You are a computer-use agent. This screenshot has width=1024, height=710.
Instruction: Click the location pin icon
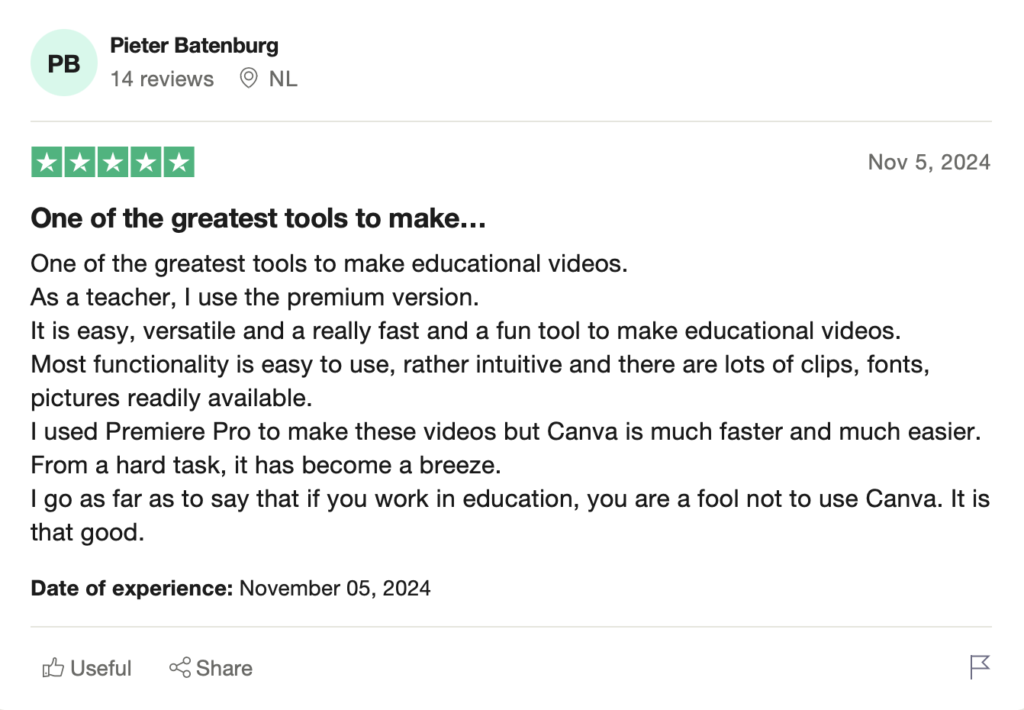tap(249, 78)
